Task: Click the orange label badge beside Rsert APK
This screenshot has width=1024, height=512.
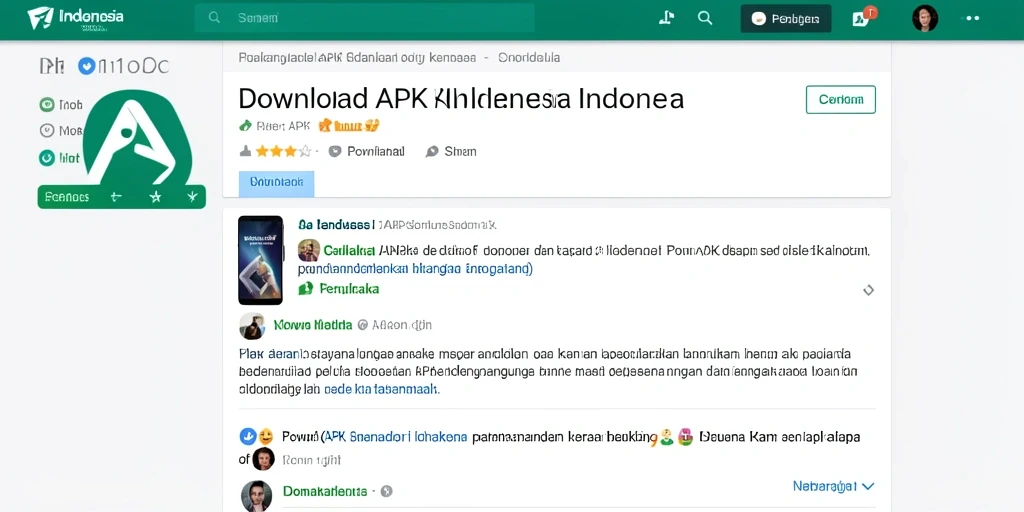Action: pyautogui.click(x=349, y=125)
